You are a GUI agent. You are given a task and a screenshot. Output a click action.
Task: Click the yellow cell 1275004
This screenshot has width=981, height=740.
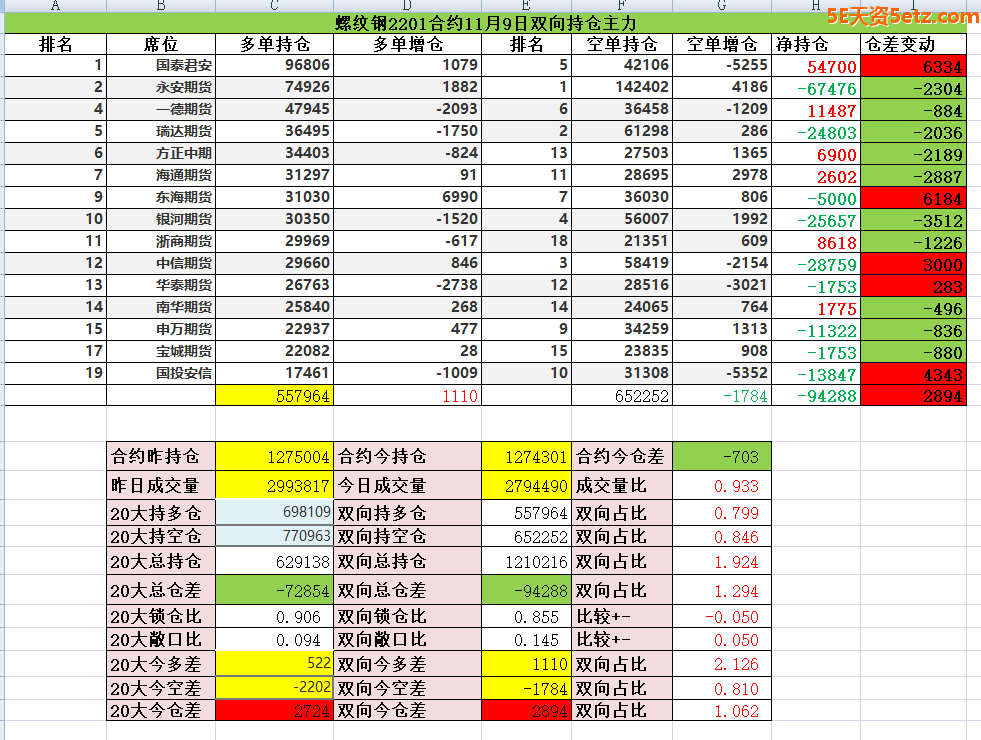pos(275,457)
